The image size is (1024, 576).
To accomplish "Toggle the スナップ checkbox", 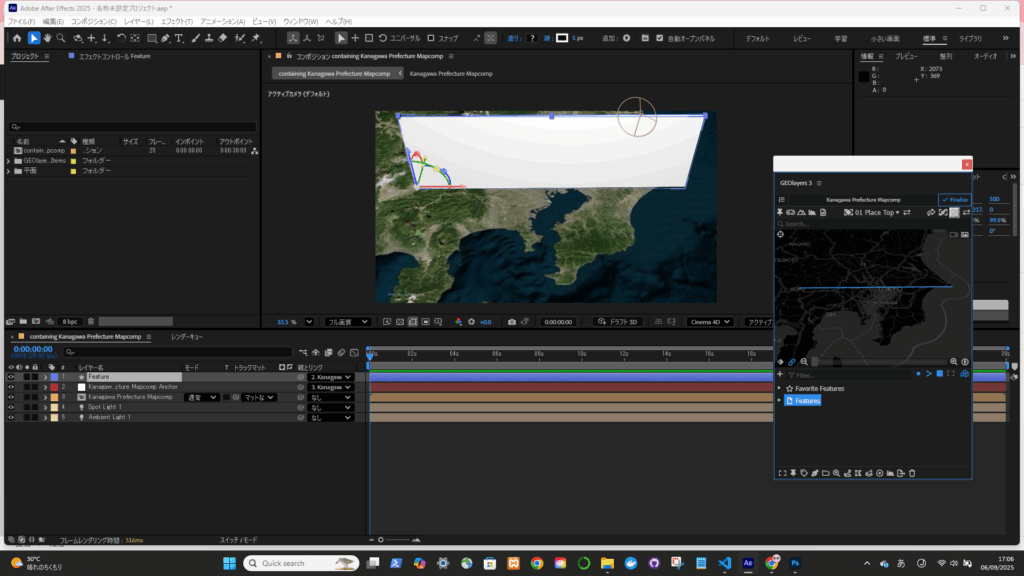I will (431, 38).
